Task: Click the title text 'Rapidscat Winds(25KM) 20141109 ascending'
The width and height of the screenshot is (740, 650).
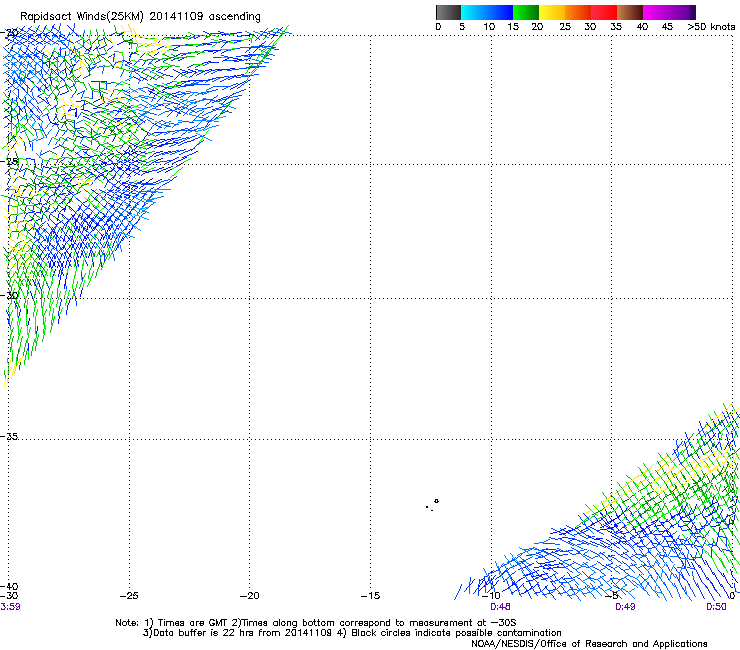Action: tap(140, 17)
